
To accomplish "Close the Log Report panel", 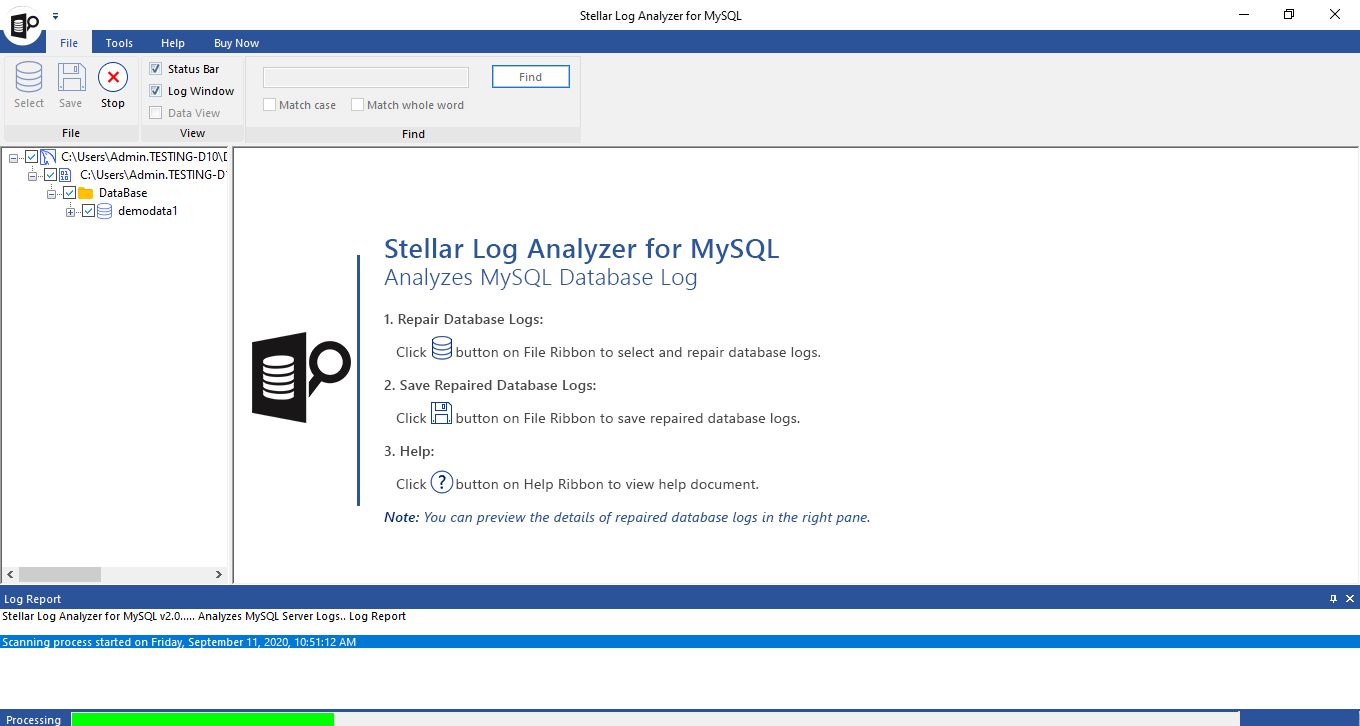I will (x=1350, y=599).
